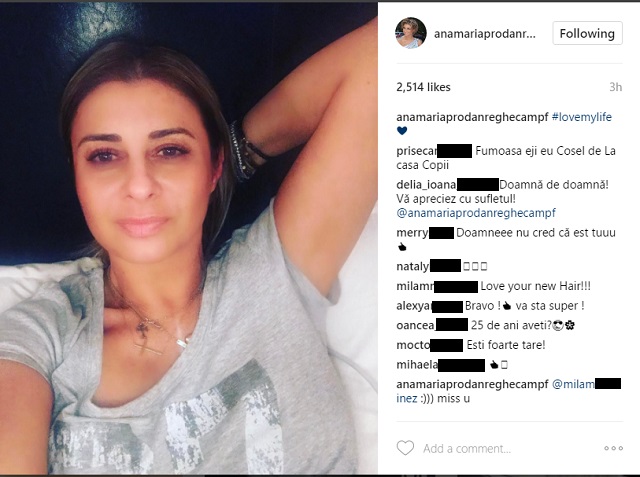Open the merry commenter profile

click(425, 233)
